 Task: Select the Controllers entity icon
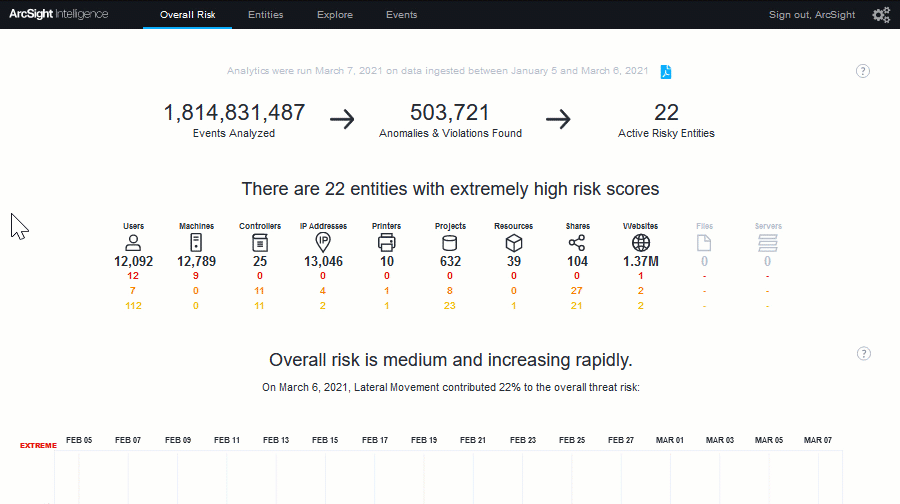[260, 242]
